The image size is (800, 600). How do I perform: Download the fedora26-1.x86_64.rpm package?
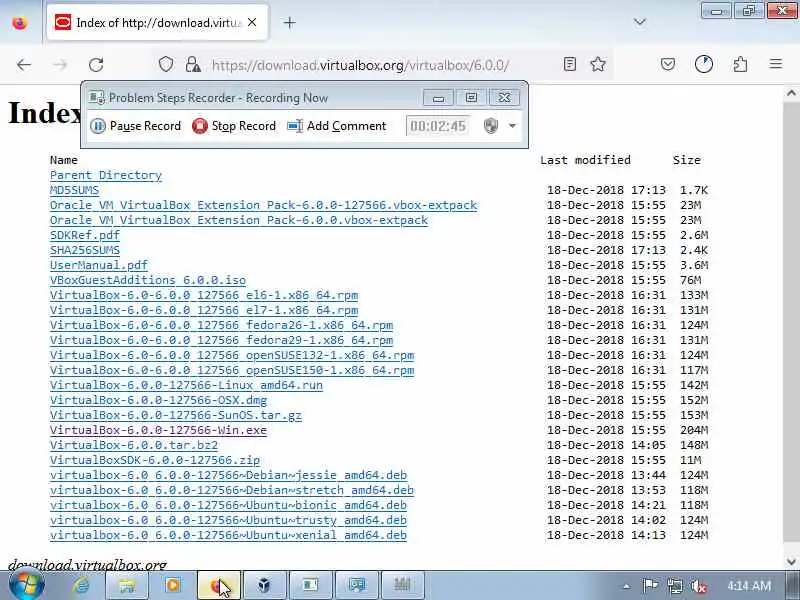click(221, 325)
